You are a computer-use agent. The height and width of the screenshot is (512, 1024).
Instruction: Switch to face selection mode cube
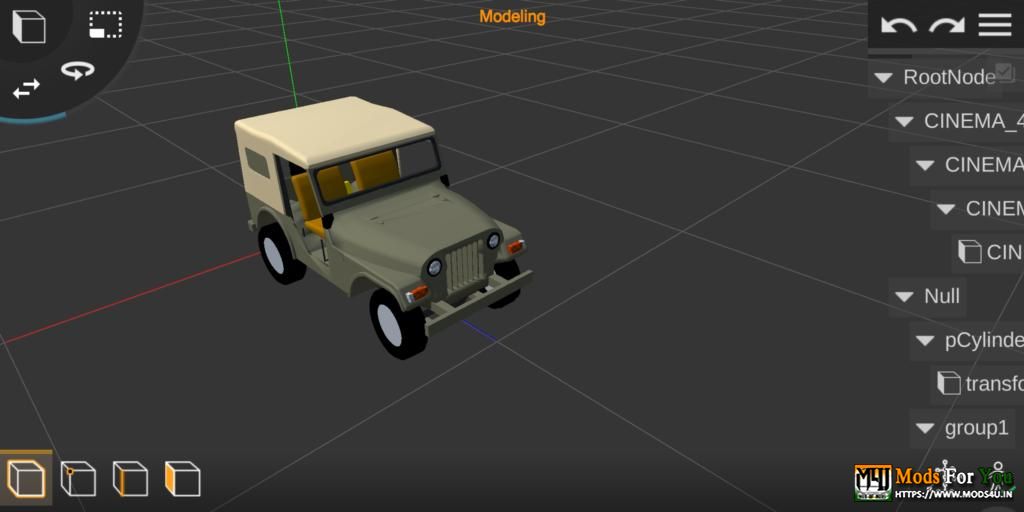point(182,479)
